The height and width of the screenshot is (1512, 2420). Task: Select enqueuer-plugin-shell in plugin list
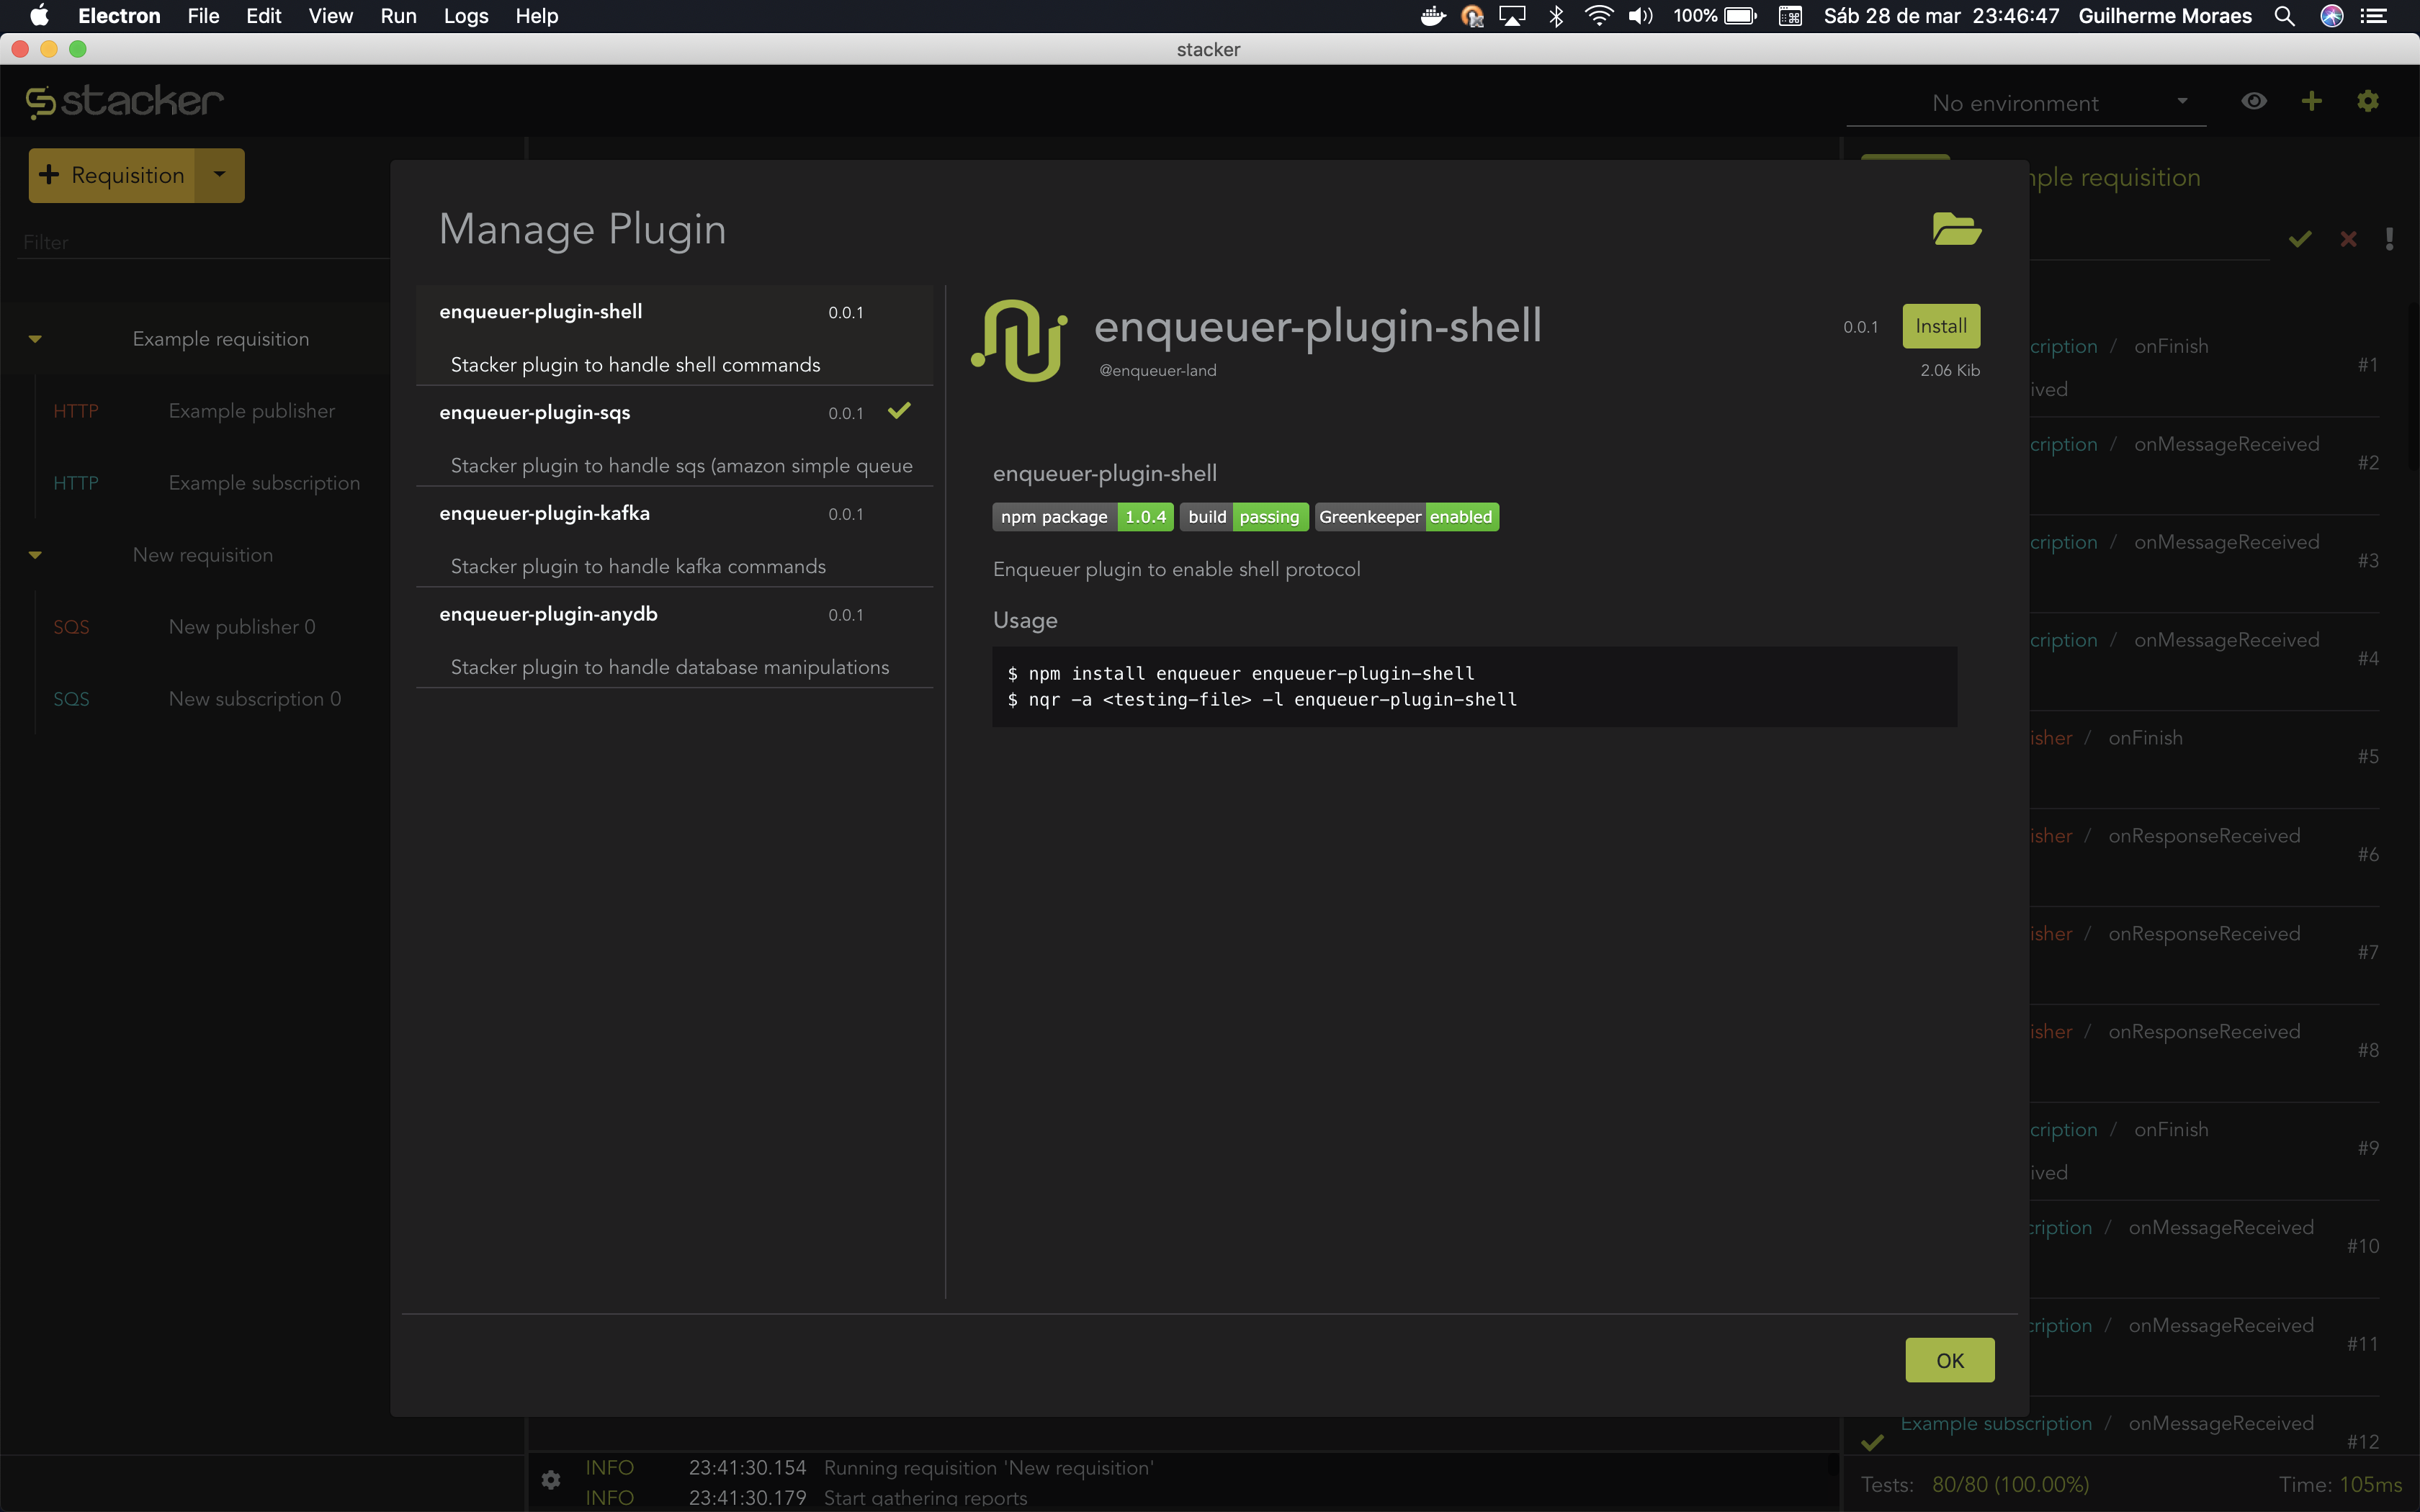pos(675,336)
